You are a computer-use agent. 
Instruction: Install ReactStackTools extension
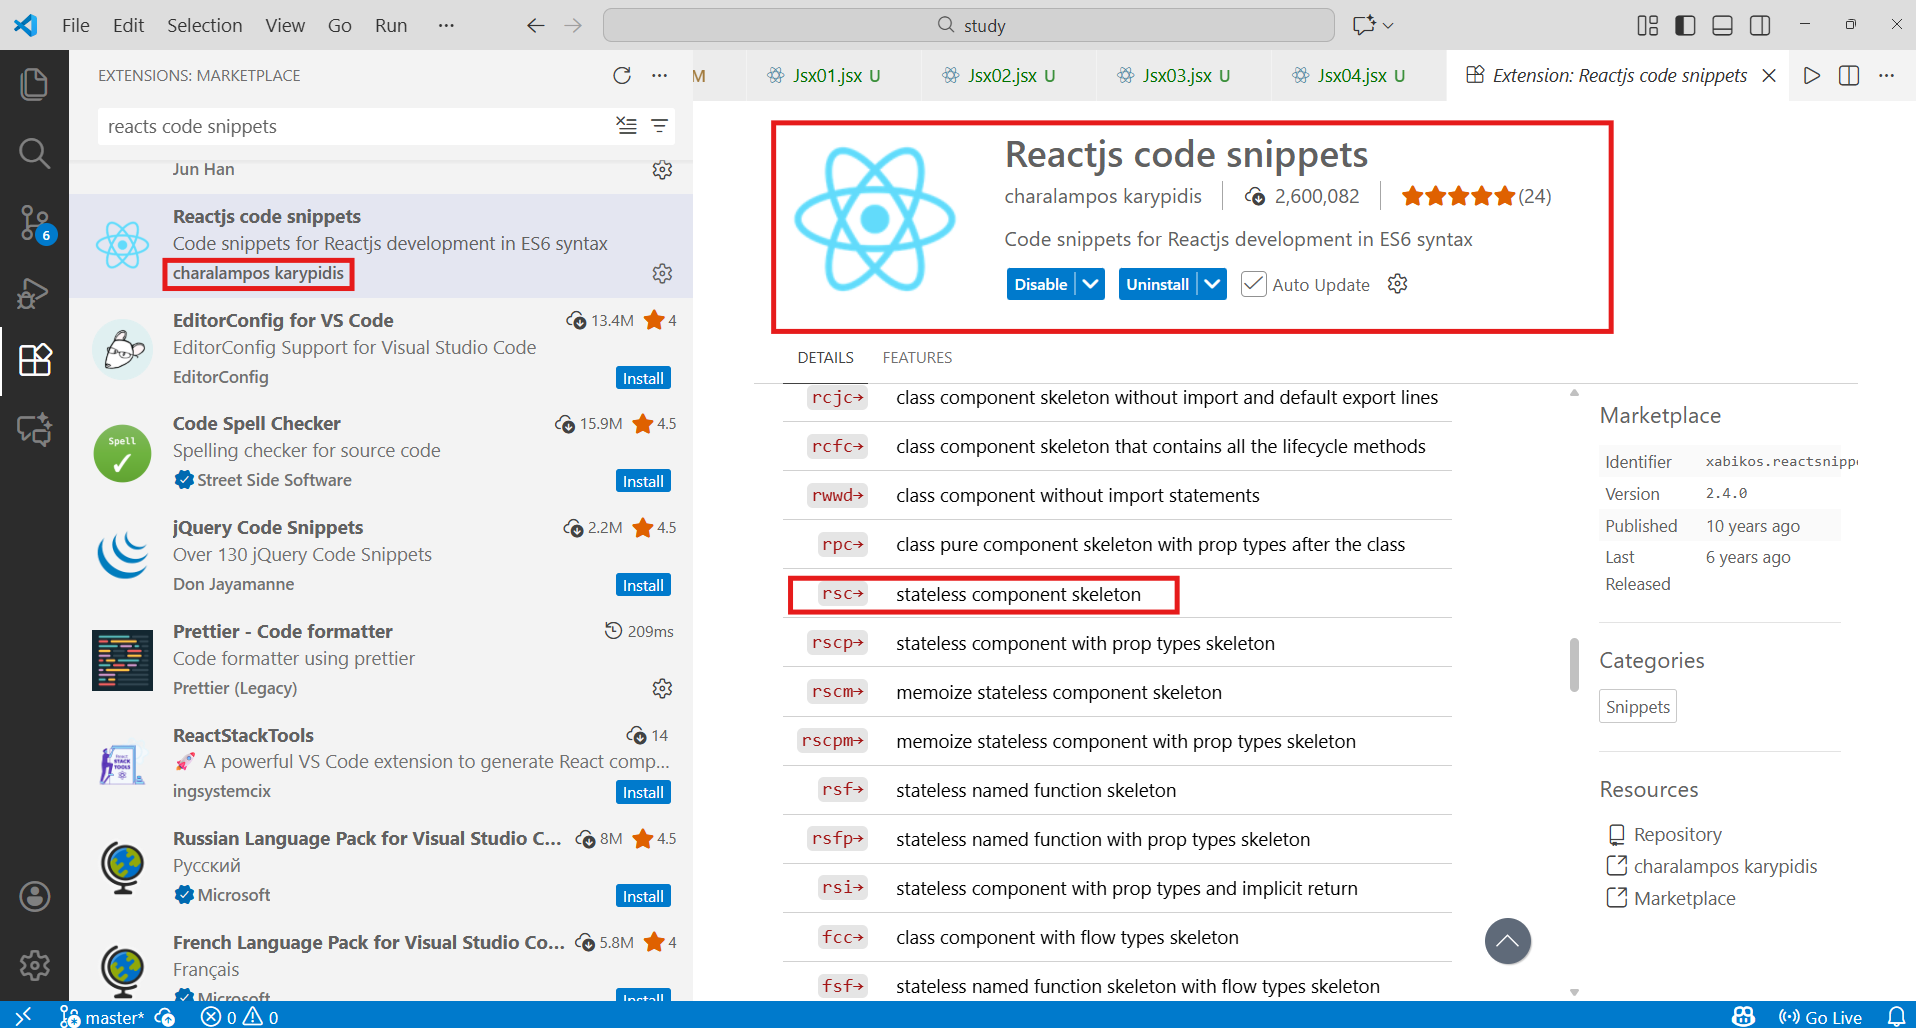[643, 792]
